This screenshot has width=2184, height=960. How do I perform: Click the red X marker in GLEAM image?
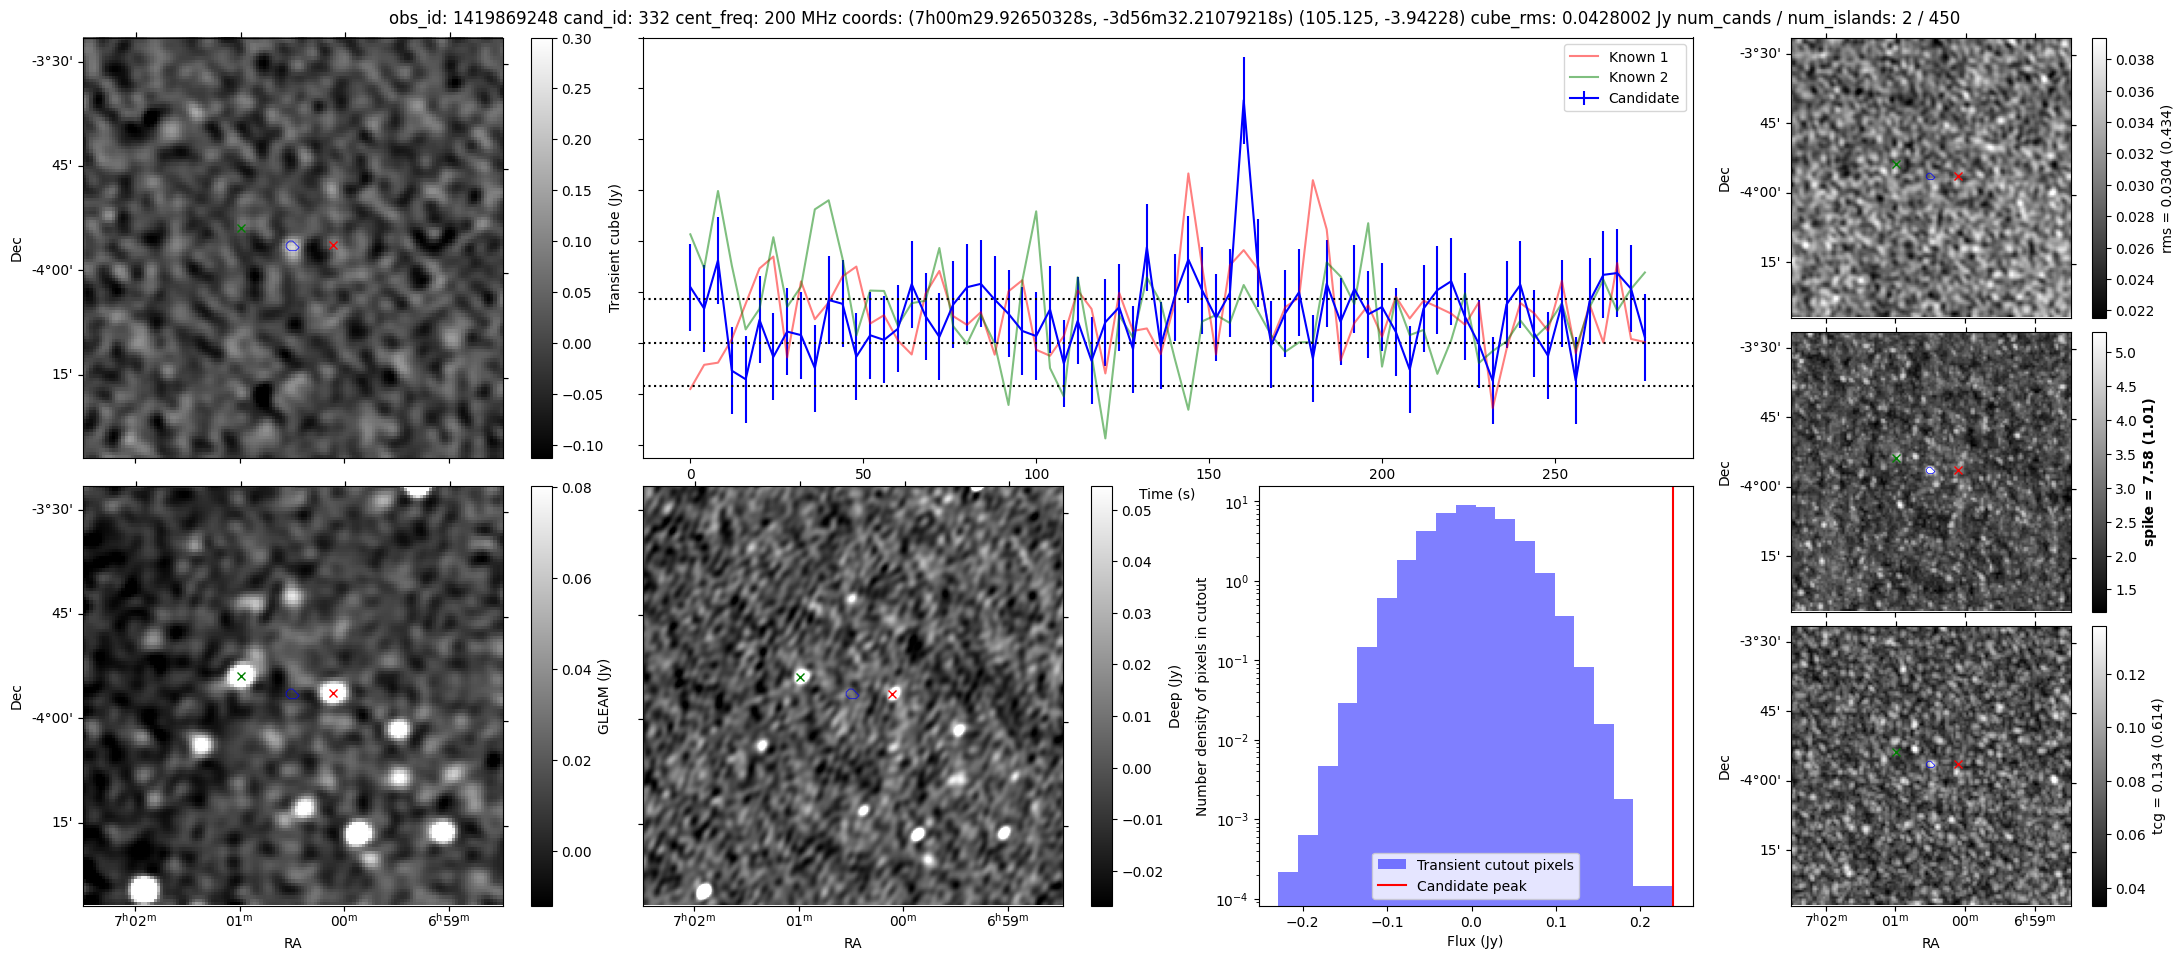point(333,693)
